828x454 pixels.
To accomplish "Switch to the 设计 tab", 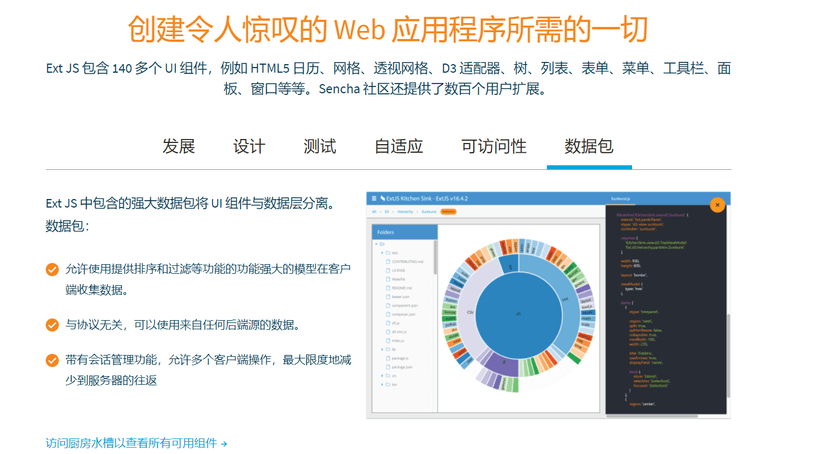I will [x=249, y=146].
